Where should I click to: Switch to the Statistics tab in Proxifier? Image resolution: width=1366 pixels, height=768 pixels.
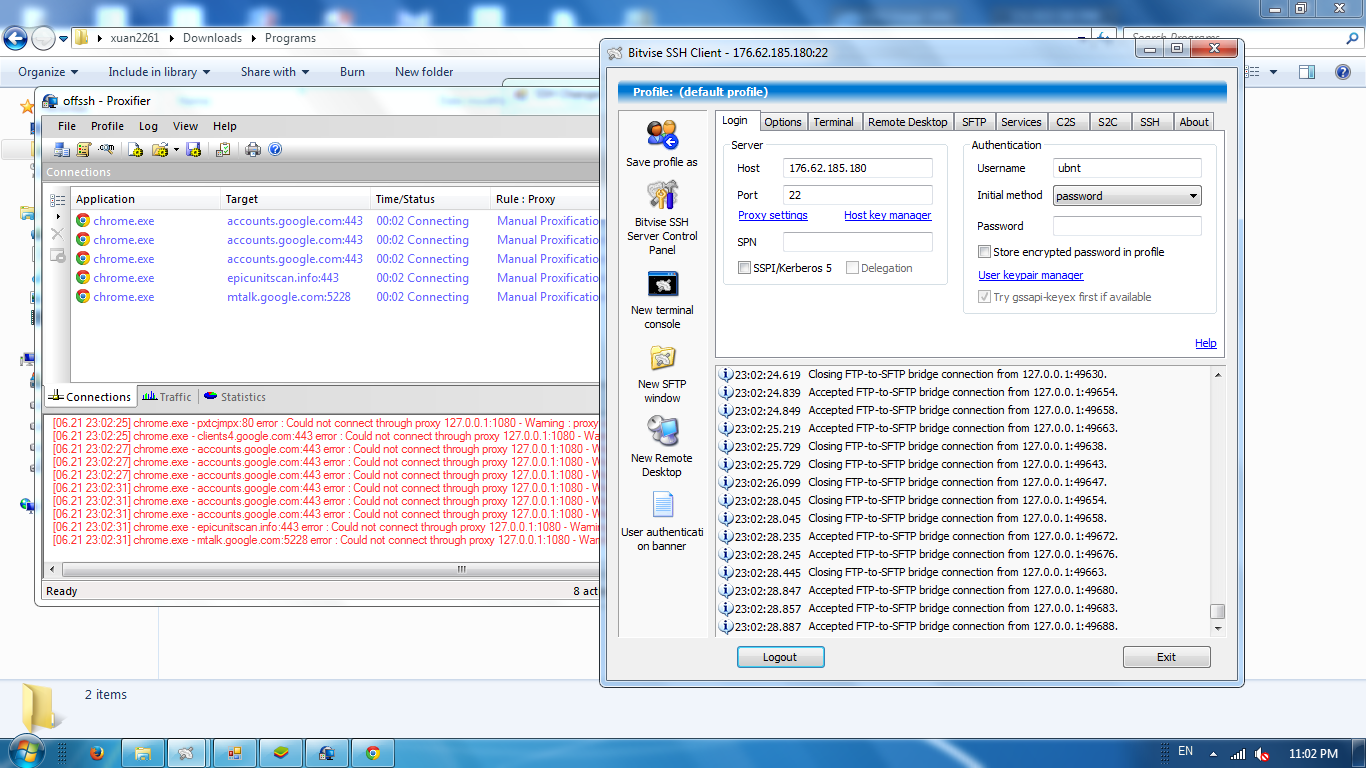click(x=234, y=397)
